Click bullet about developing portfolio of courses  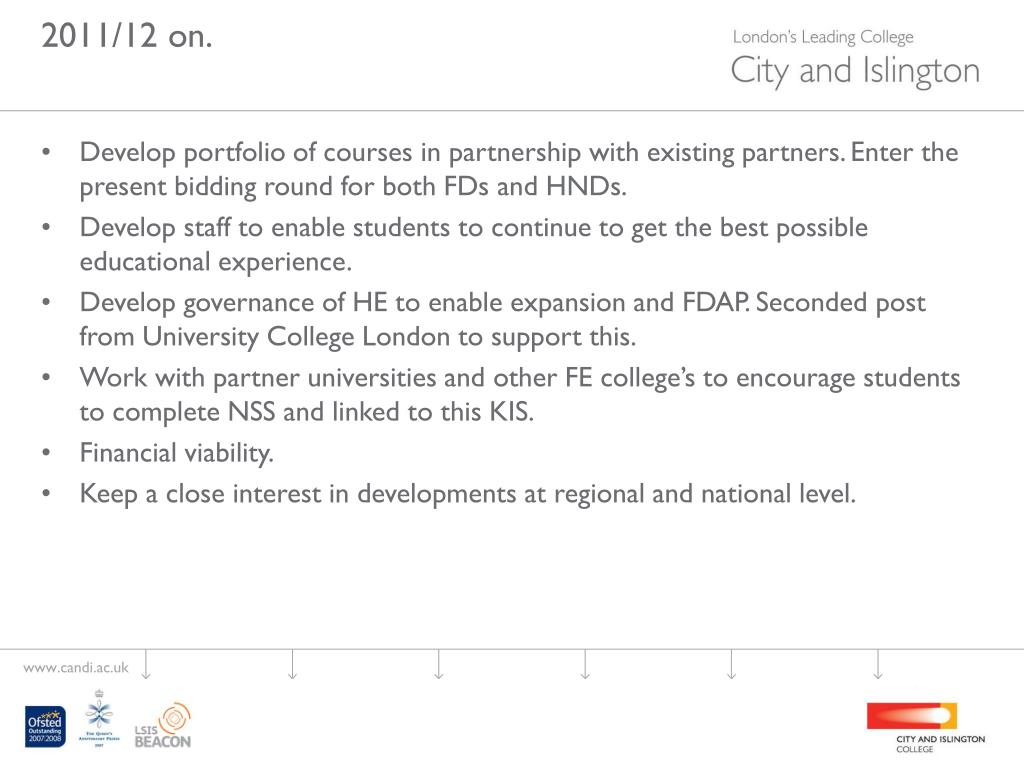point(519,169)
